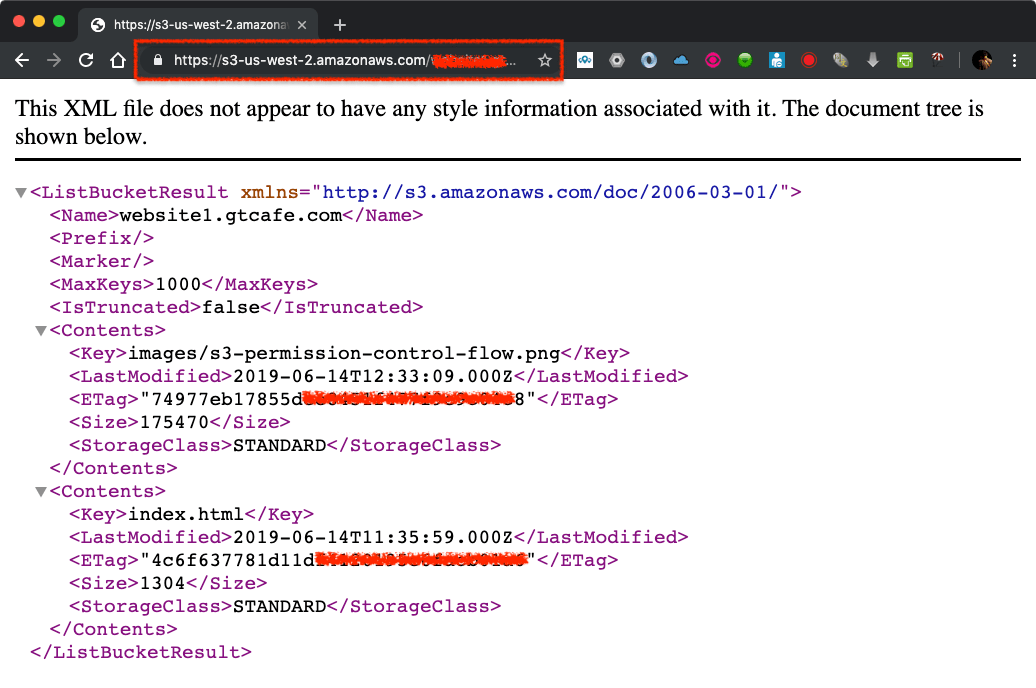Click the IsTruncated false value
The width and height of the screenshot is (1036, 688).
[x=231, y=307]
